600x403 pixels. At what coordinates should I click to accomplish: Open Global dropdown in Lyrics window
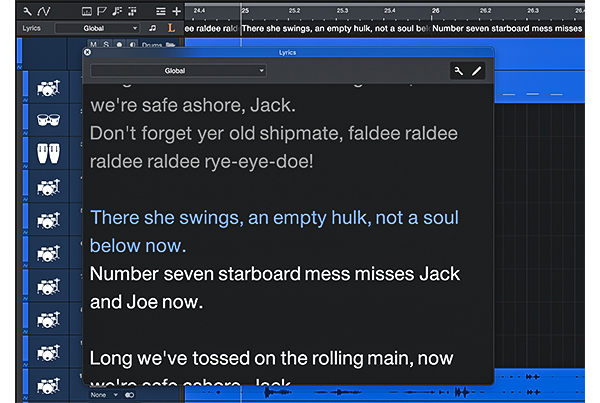coord(178,71)
